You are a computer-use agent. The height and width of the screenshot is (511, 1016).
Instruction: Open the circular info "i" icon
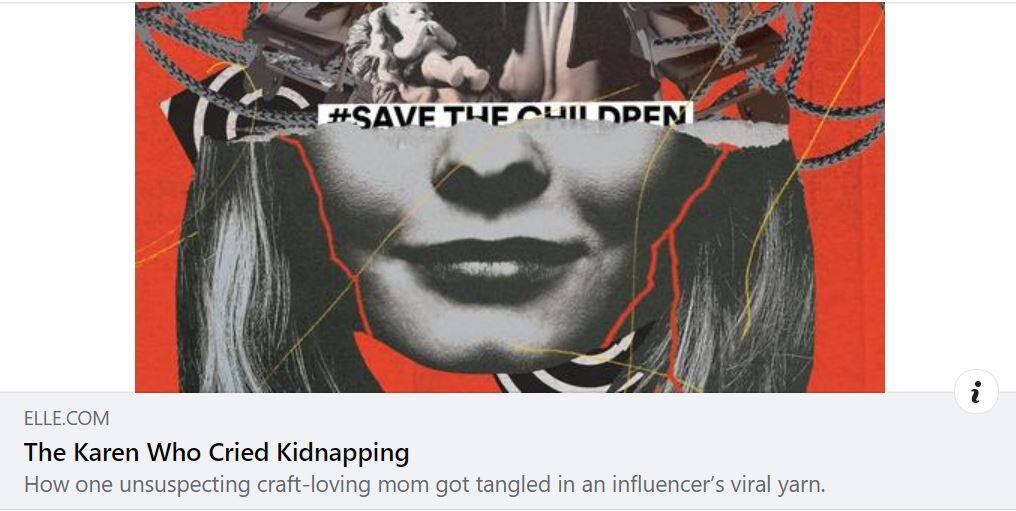tap(976, 391)
